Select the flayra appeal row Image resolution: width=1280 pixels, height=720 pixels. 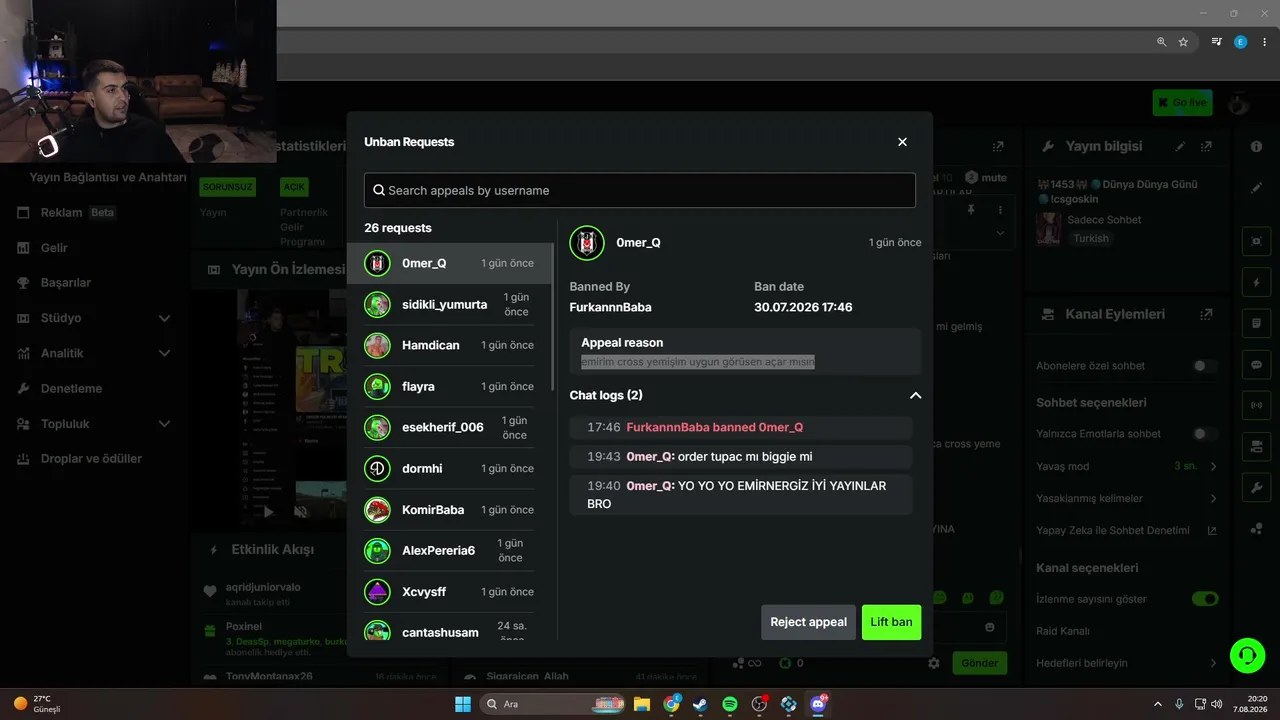[x=449, y=386]
